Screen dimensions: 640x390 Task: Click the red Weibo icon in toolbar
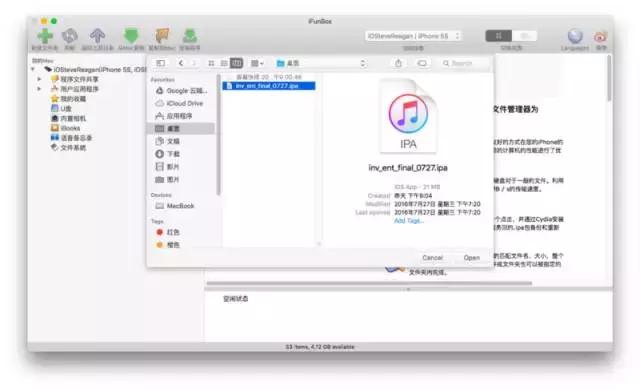point(600,37)
